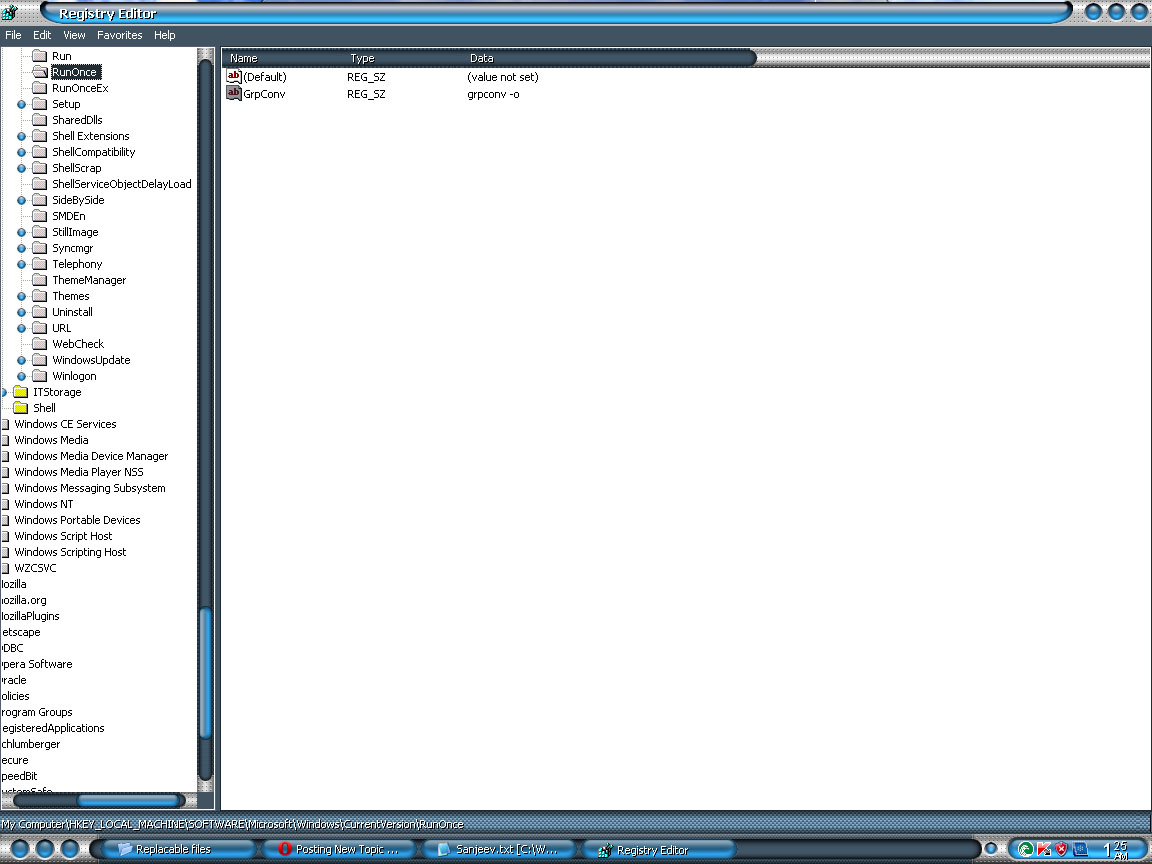Click the ShellServiceObjectDelayLoad folder icon
The width and height of the screenshot is (1152, 864).
40,184
